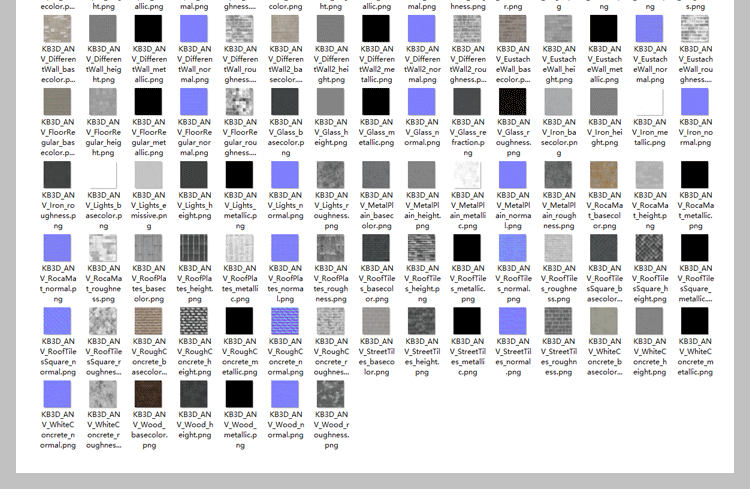Select the Wood_roughness.png file
750x502 pixels.
pyautogui.click(x=331, y=394)
